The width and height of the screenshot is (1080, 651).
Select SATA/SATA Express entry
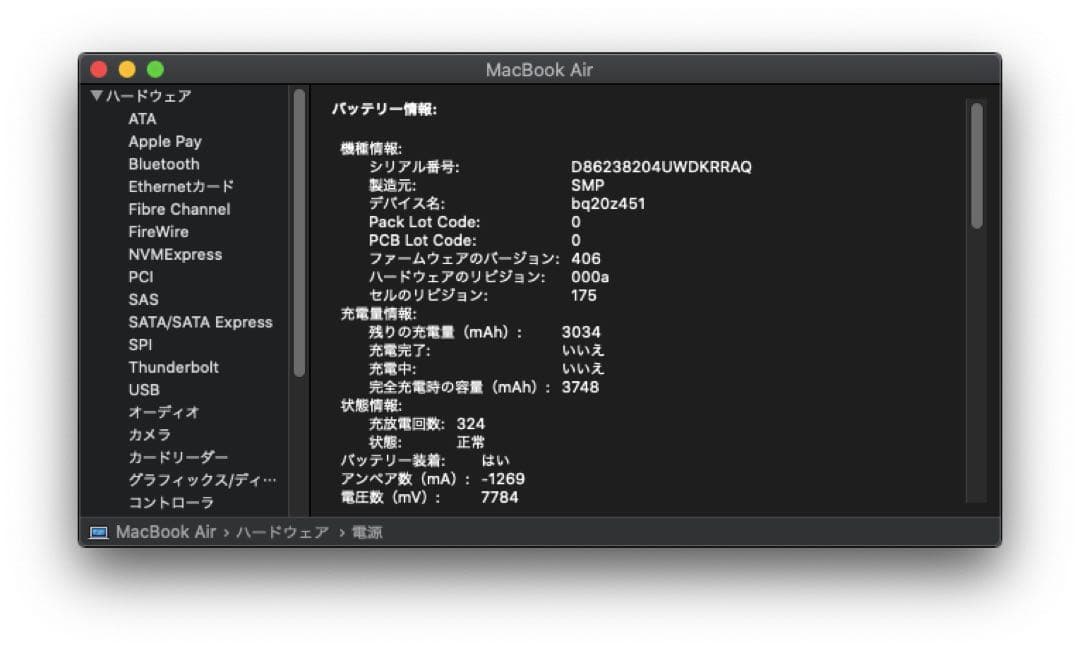coord(200,322)
